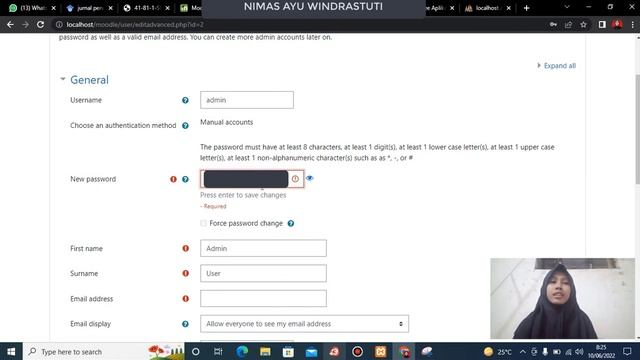
Task: Click the 25°C weather widget
Action: pos(498,351)
